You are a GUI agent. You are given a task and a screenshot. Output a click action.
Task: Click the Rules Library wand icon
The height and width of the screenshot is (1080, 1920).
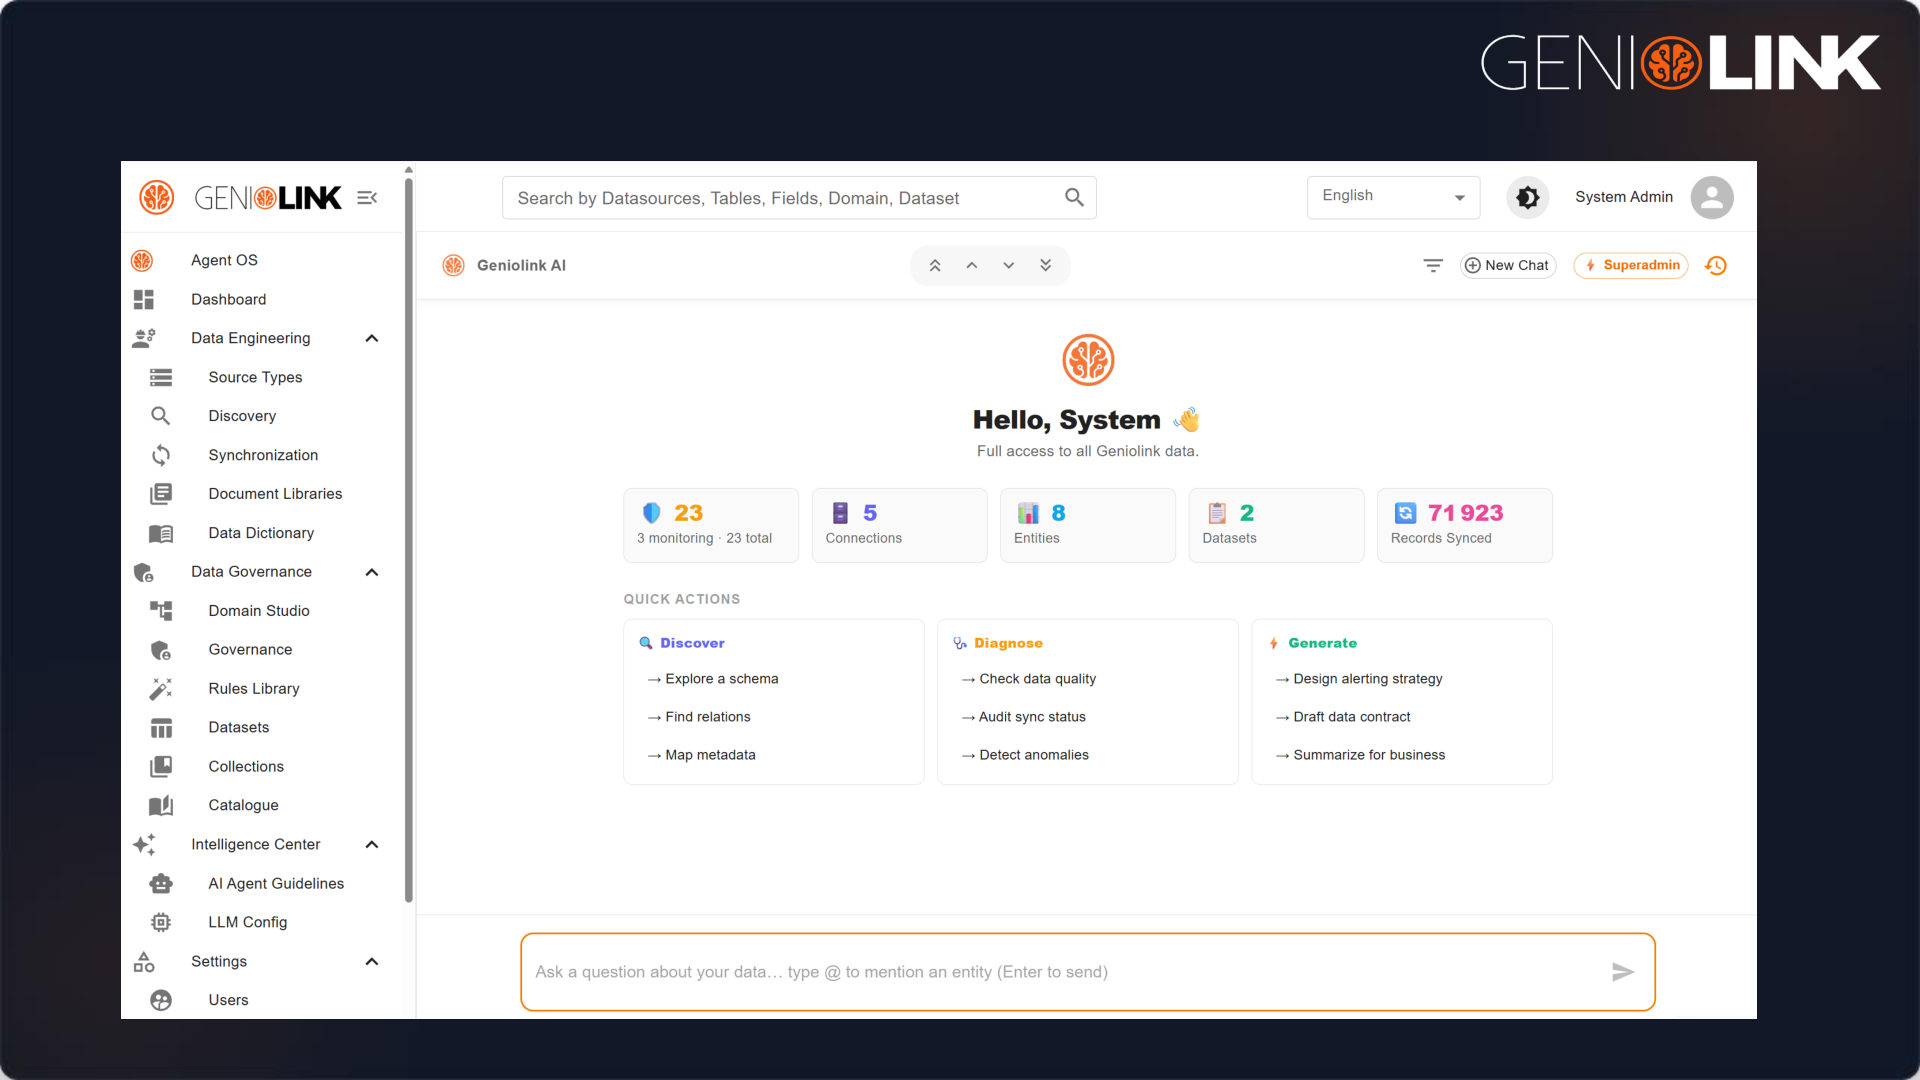coord(161,689)
